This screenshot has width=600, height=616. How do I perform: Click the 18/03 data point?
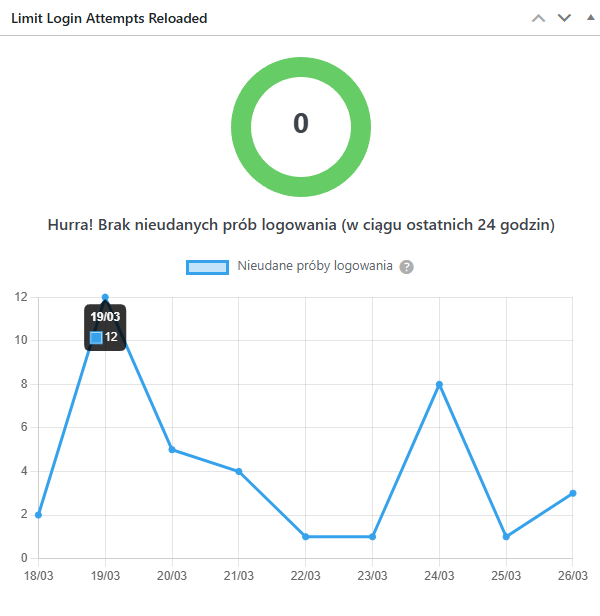tap(38, 515)
